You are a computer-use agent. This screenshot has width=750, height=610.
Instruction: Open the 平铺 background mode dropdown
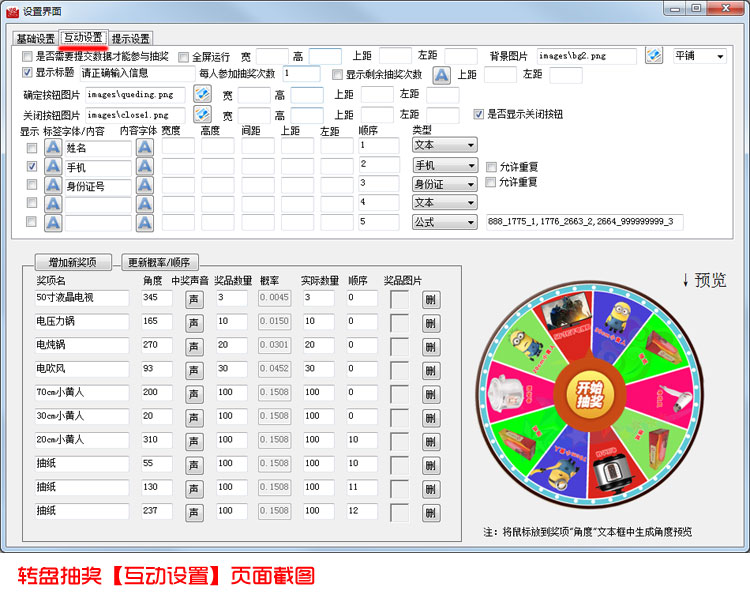click(x=699, y=56)
